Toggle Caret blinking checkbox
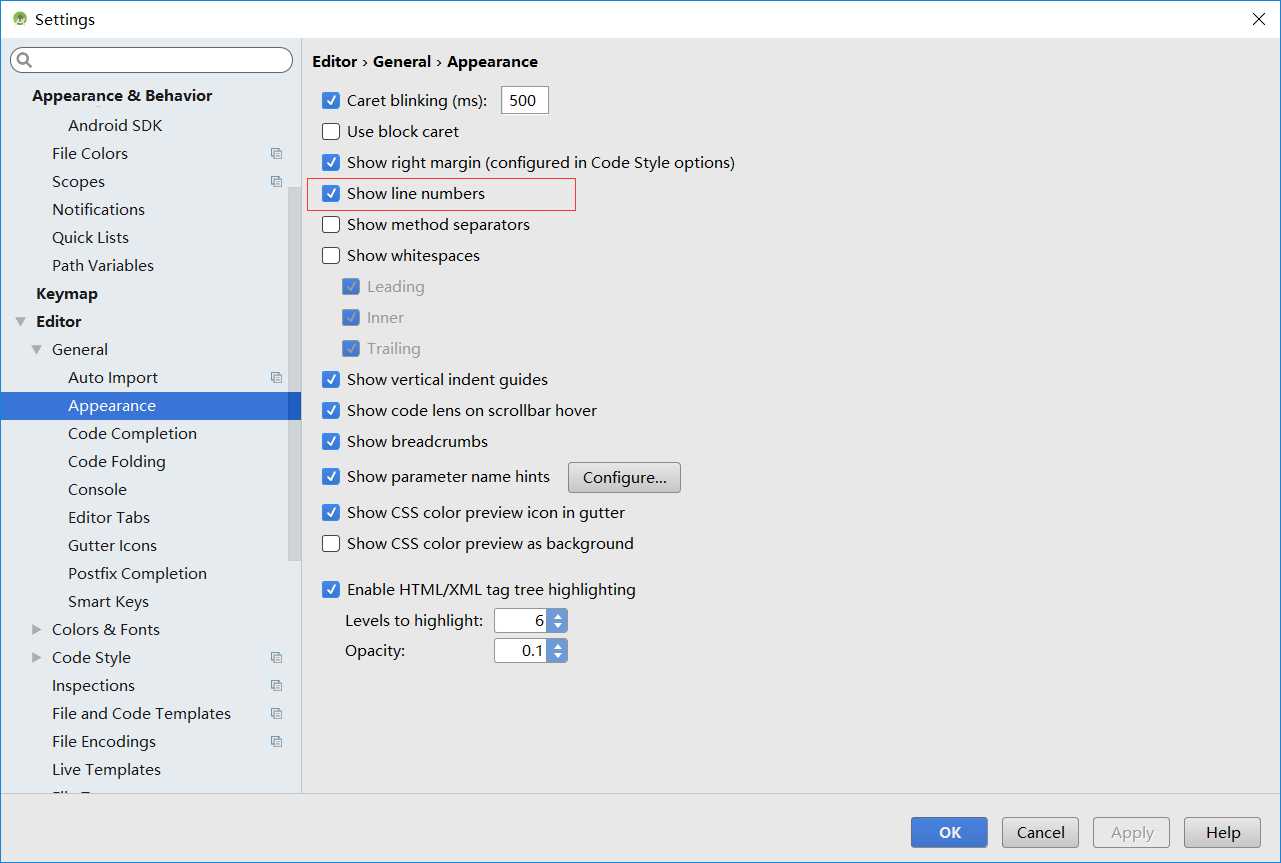 click(331, 100)
